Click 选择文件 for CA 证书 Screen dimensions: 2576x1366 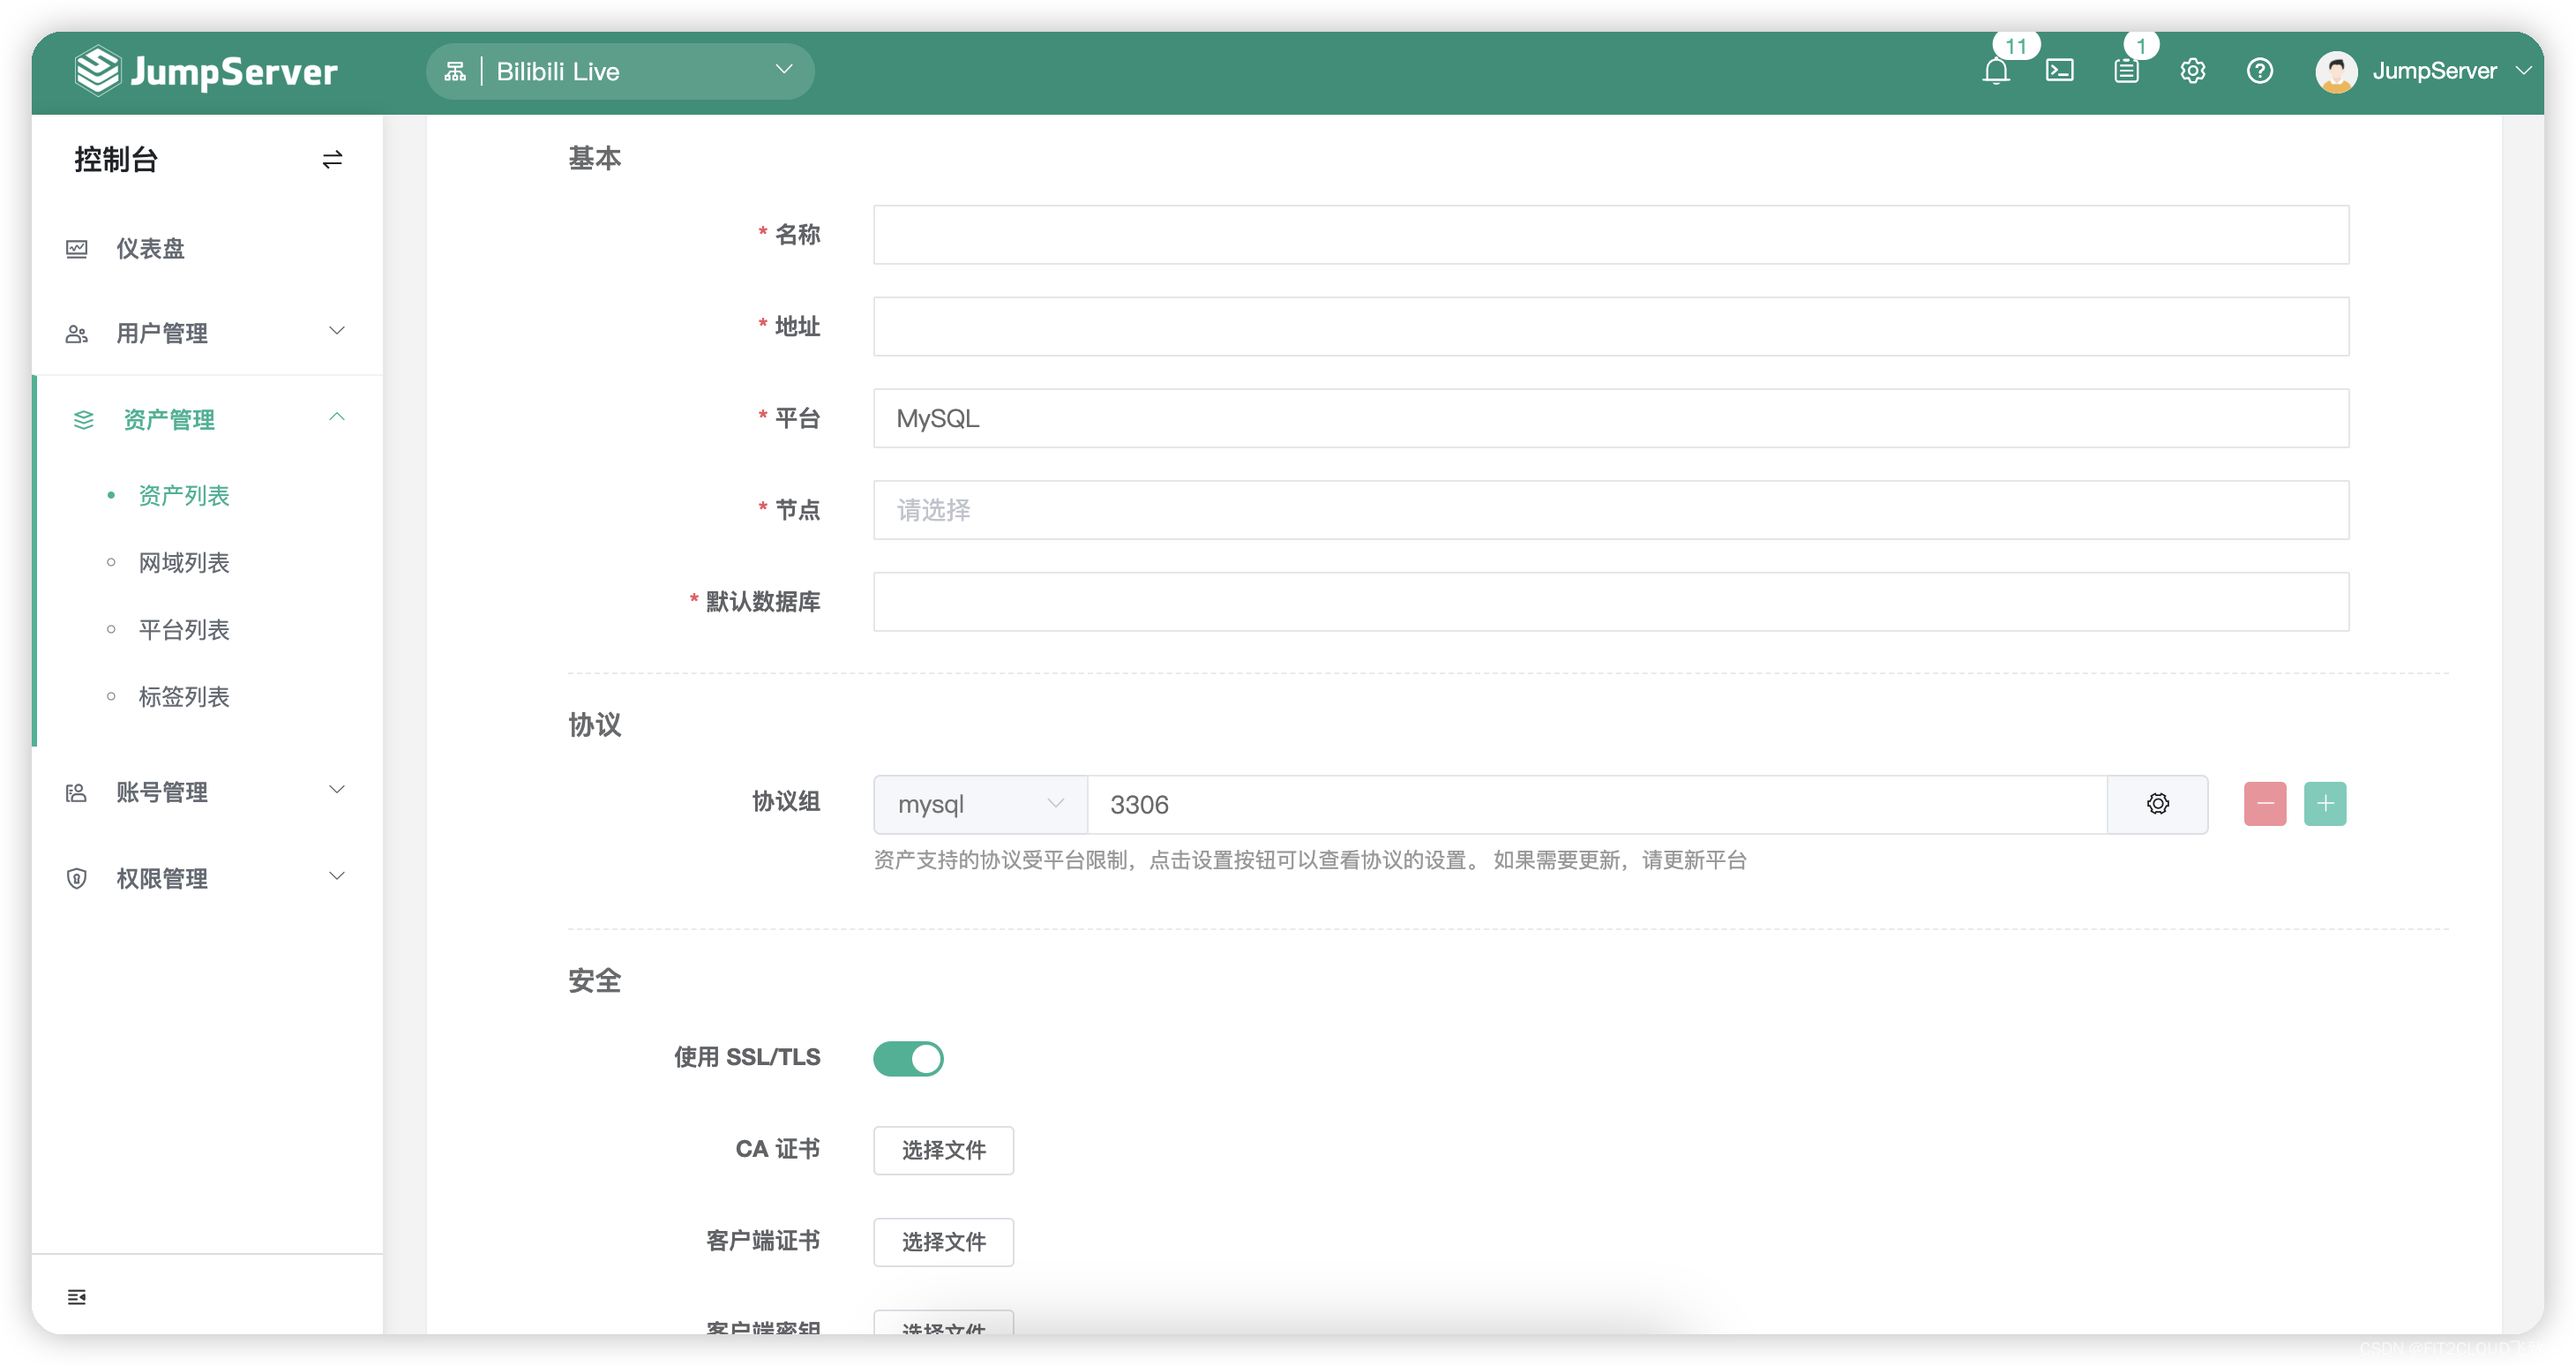point(942,1150)
